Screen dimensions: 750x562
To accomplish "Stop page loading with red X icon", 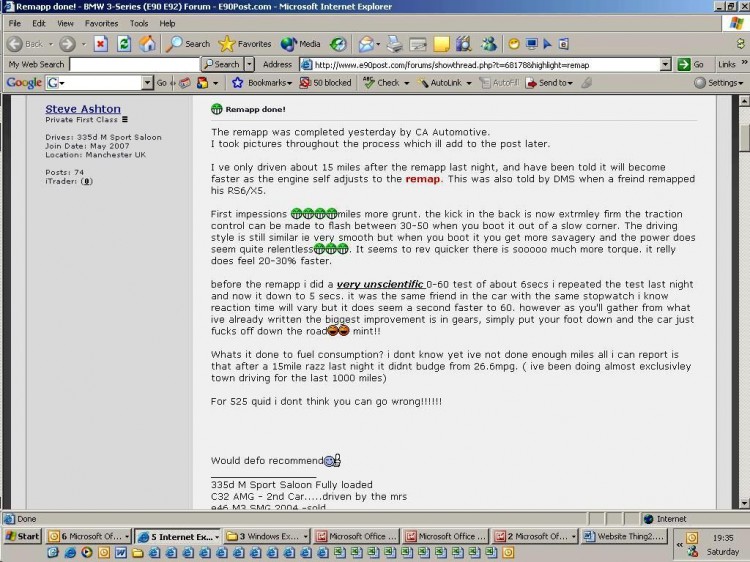I will 100,44.
